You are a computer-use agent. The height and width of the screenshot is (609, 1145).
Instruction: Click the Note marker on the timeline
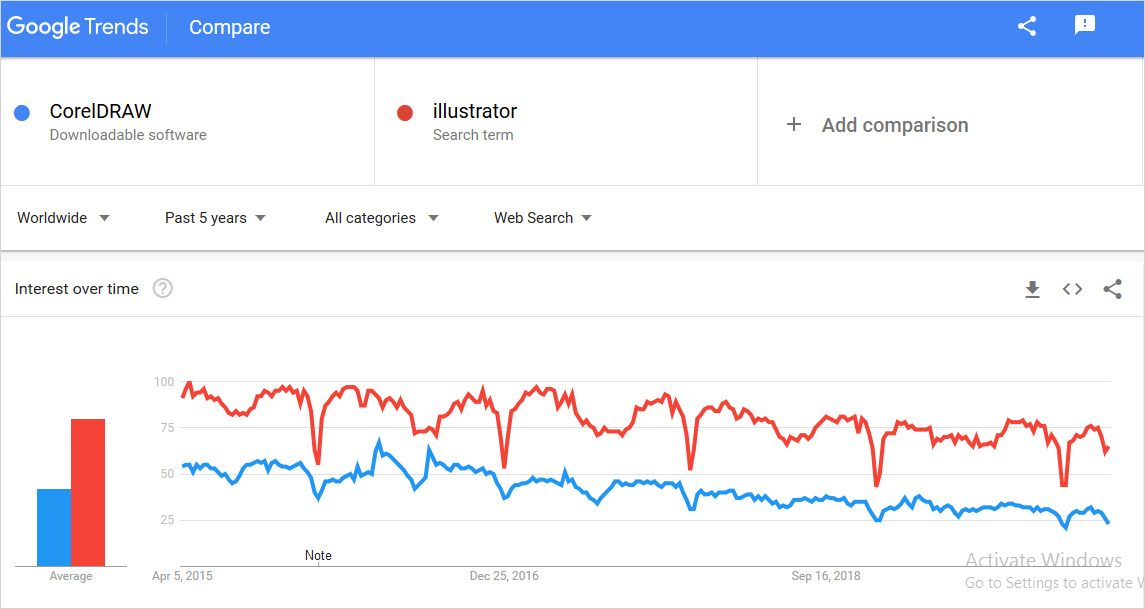click(318, 555)
